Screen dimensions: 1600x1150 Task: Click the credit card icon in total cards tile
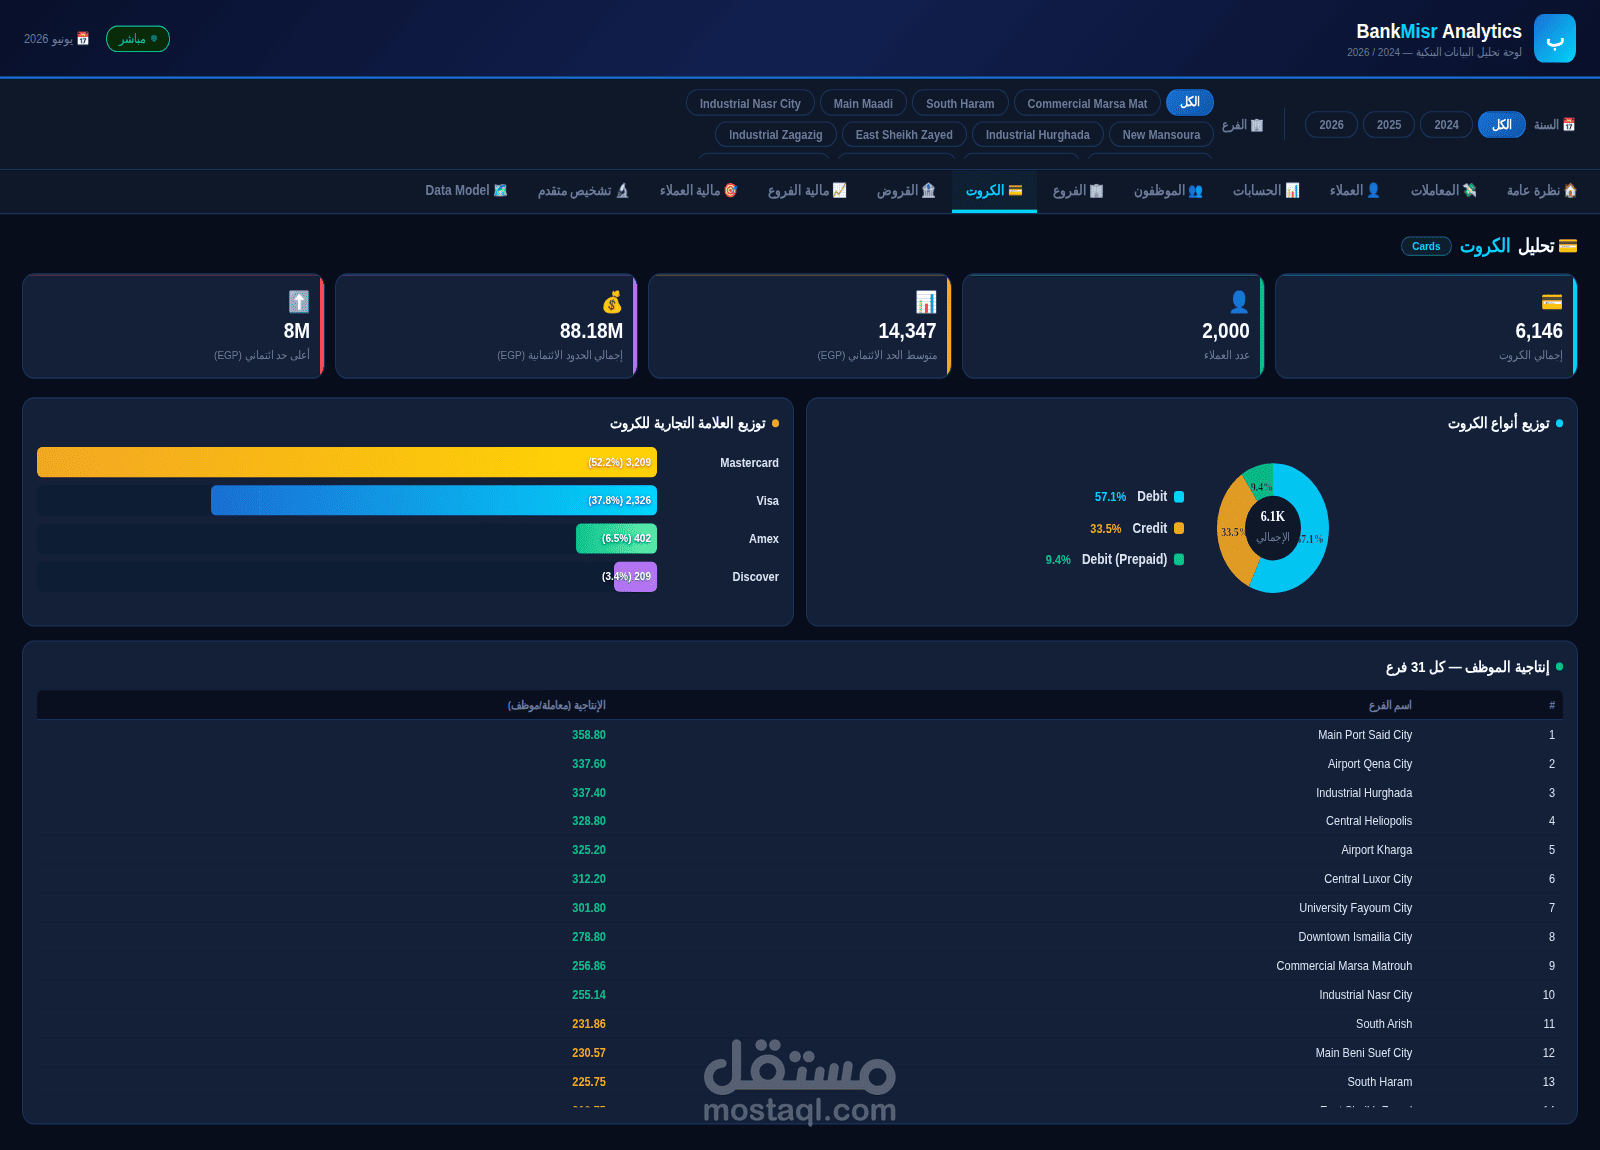(1551, 302)
